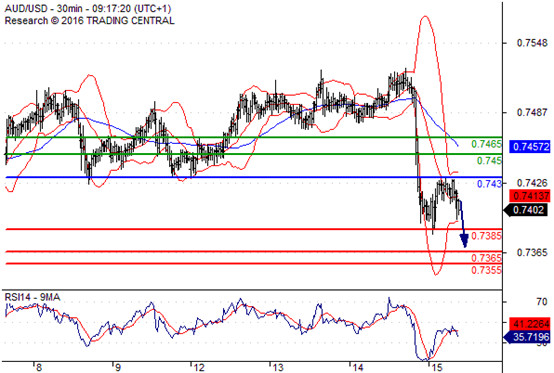Image resolution: width=554 pixels, height=373 pixels.
Task: Click the red 0.7385 support label
Action: pos(486,236)
